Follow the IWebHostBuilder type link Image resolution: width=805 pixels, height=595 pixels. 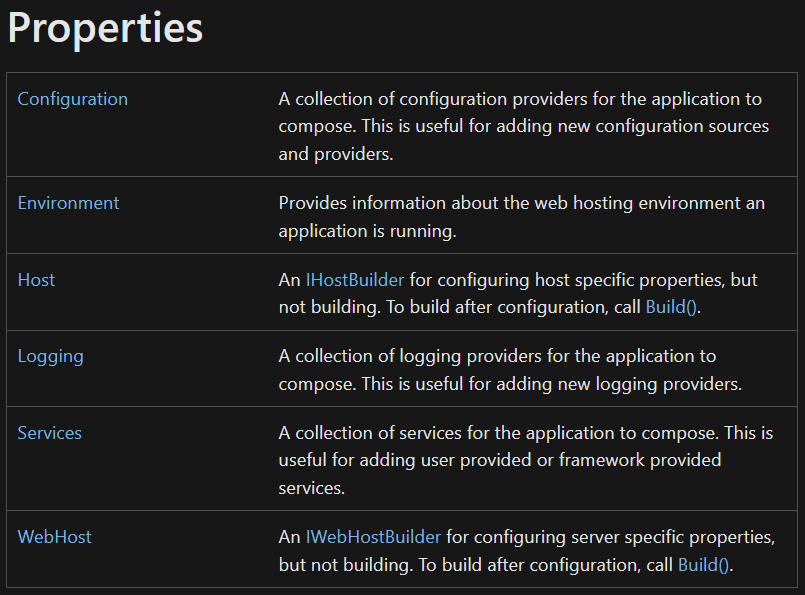click(373, 537)
